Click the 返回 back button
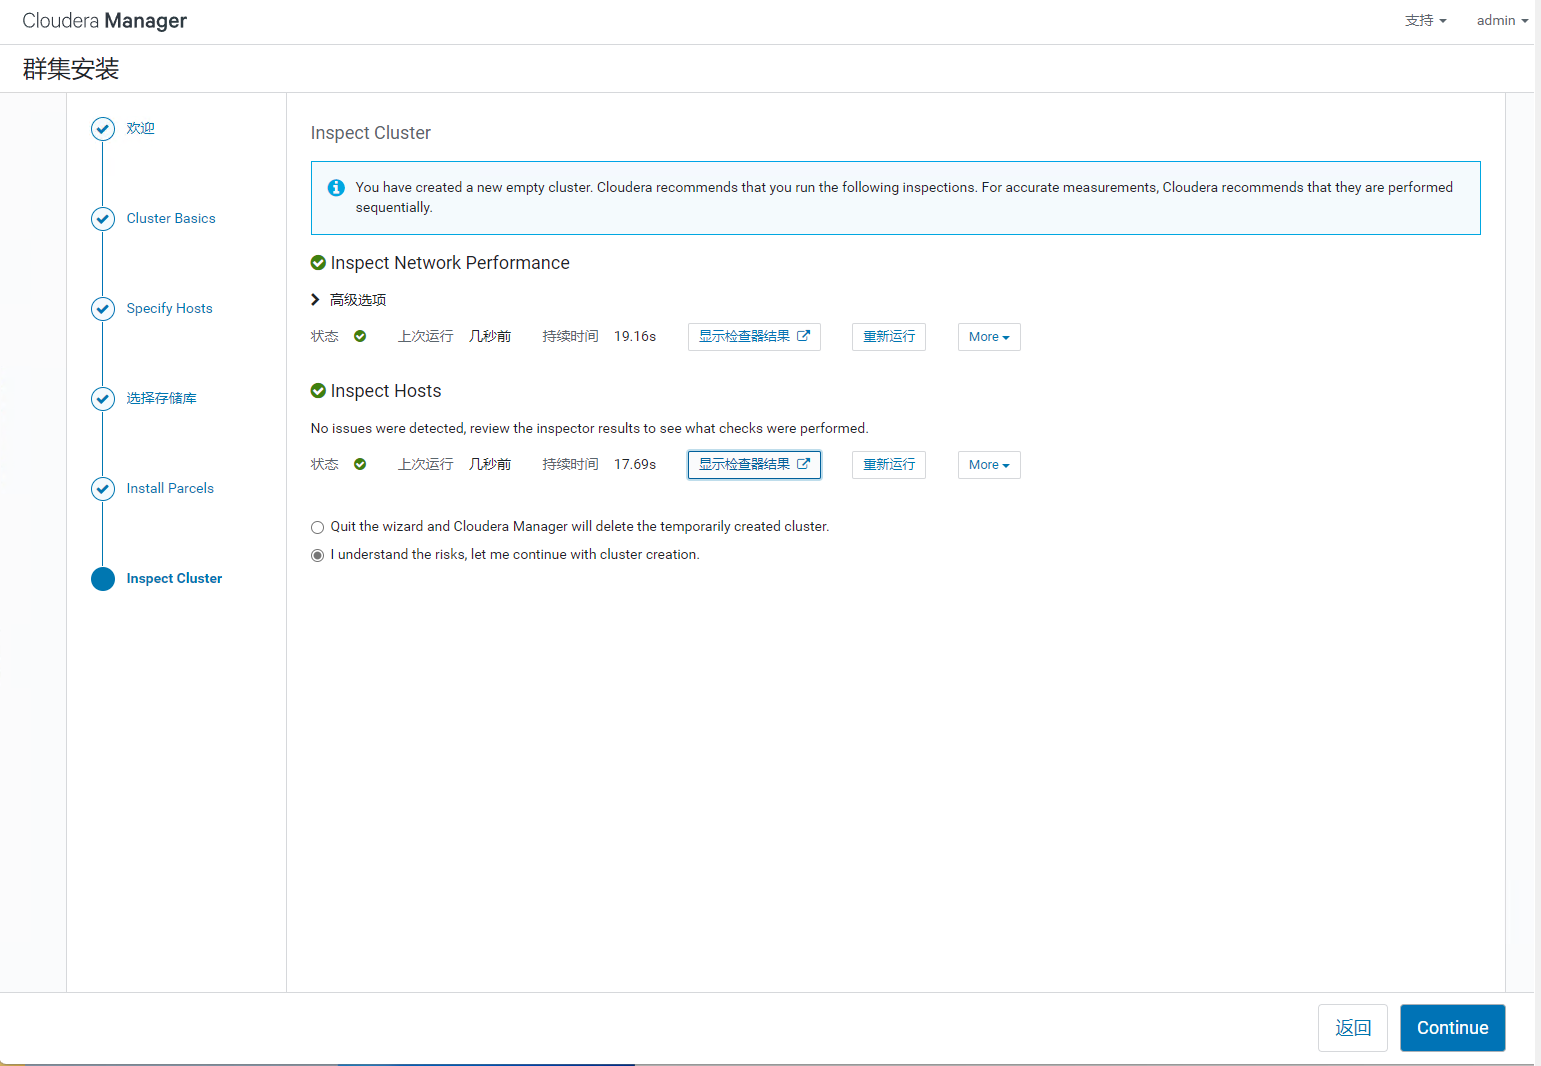1541x1066 pixels. pos(1352,1028)
